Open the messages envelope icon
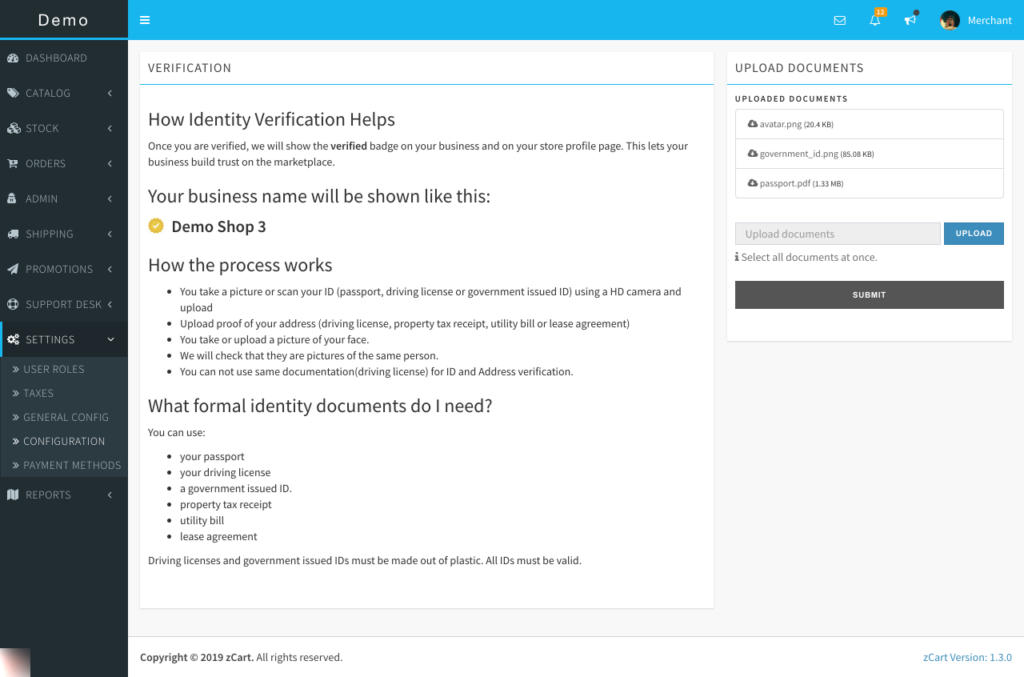The width and height of the screenshot is (1024, 677). [x=839, y=20]
